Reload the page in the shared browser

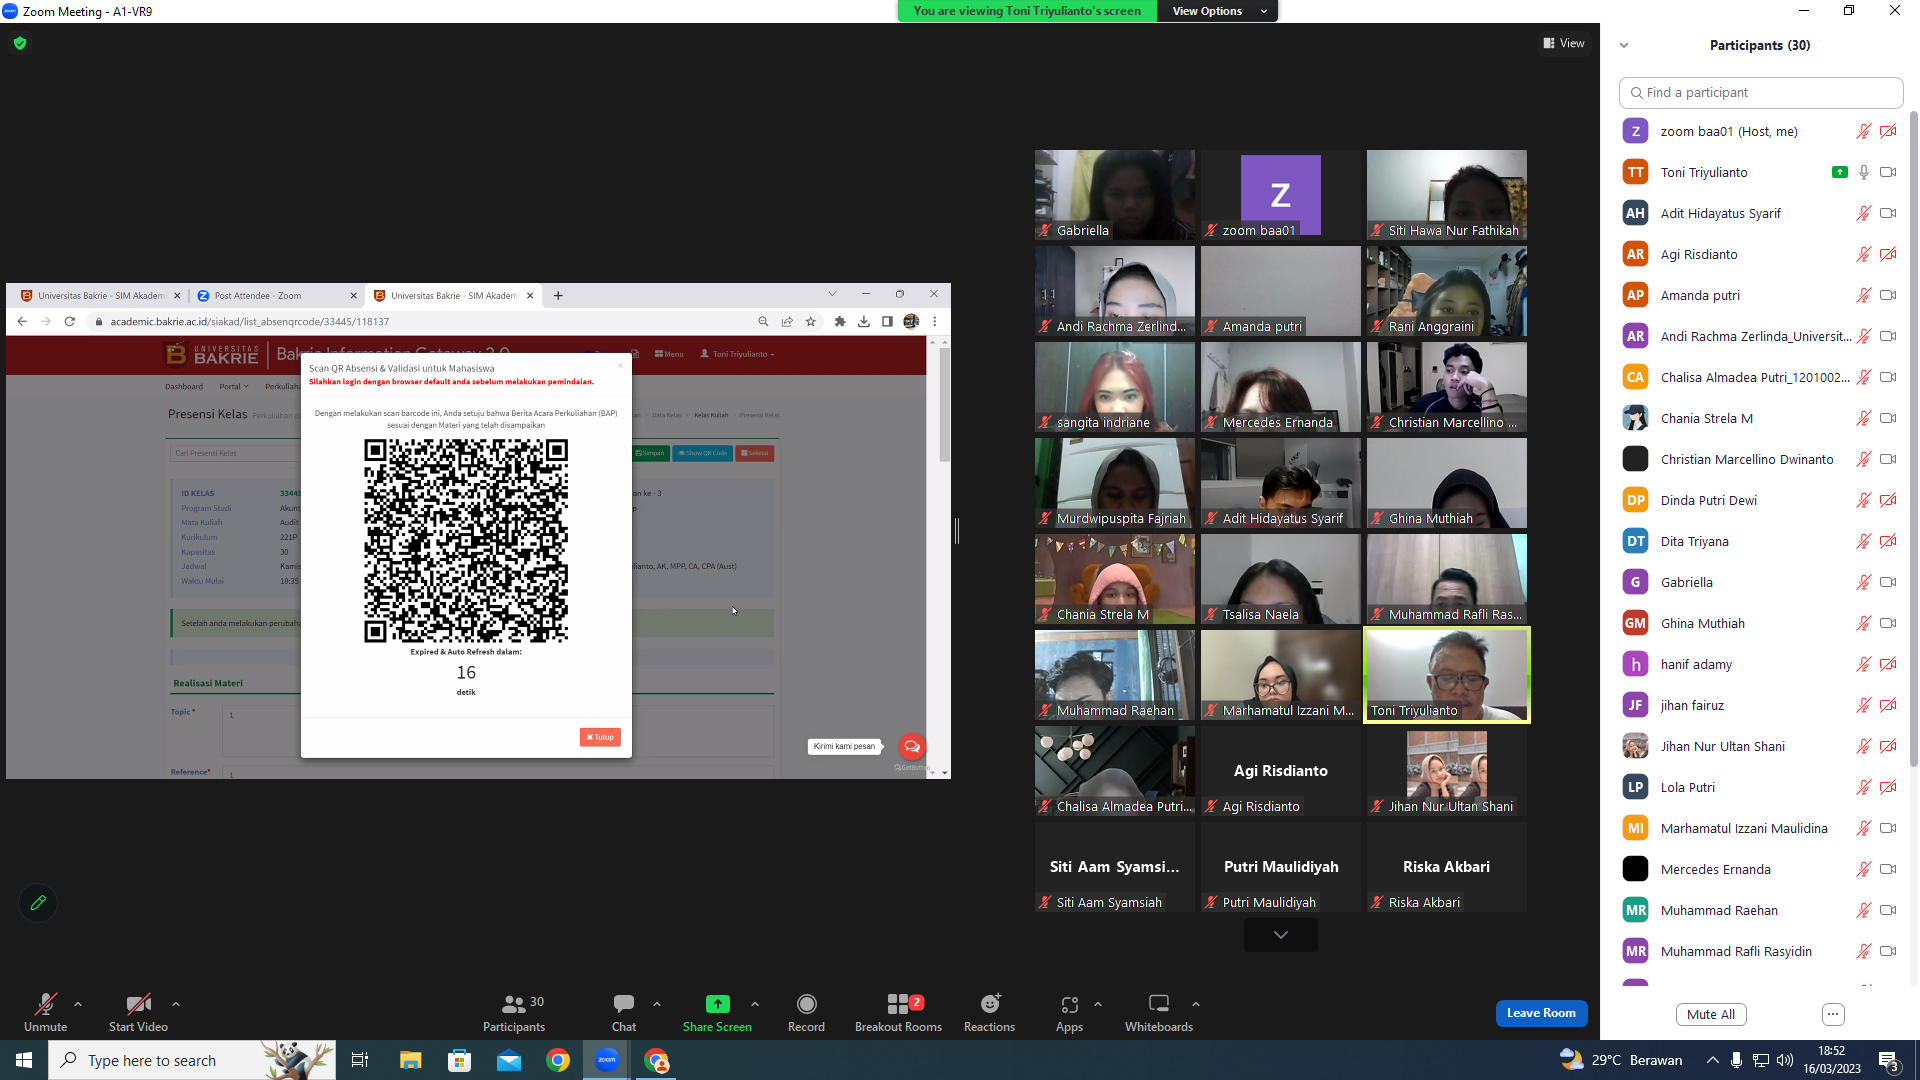[69, 321]
